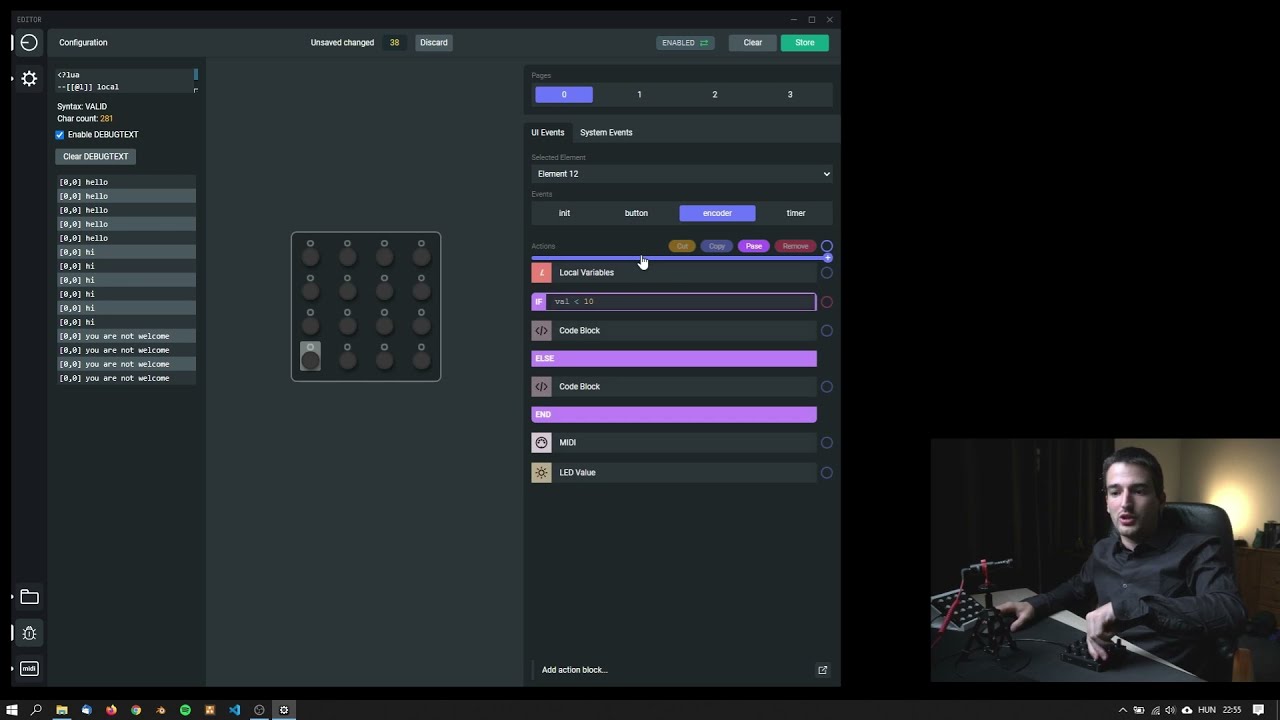Switch to page 3
Image resolution: width=1280 pixels, height=720 pixels.
click(x=790, y=94)
